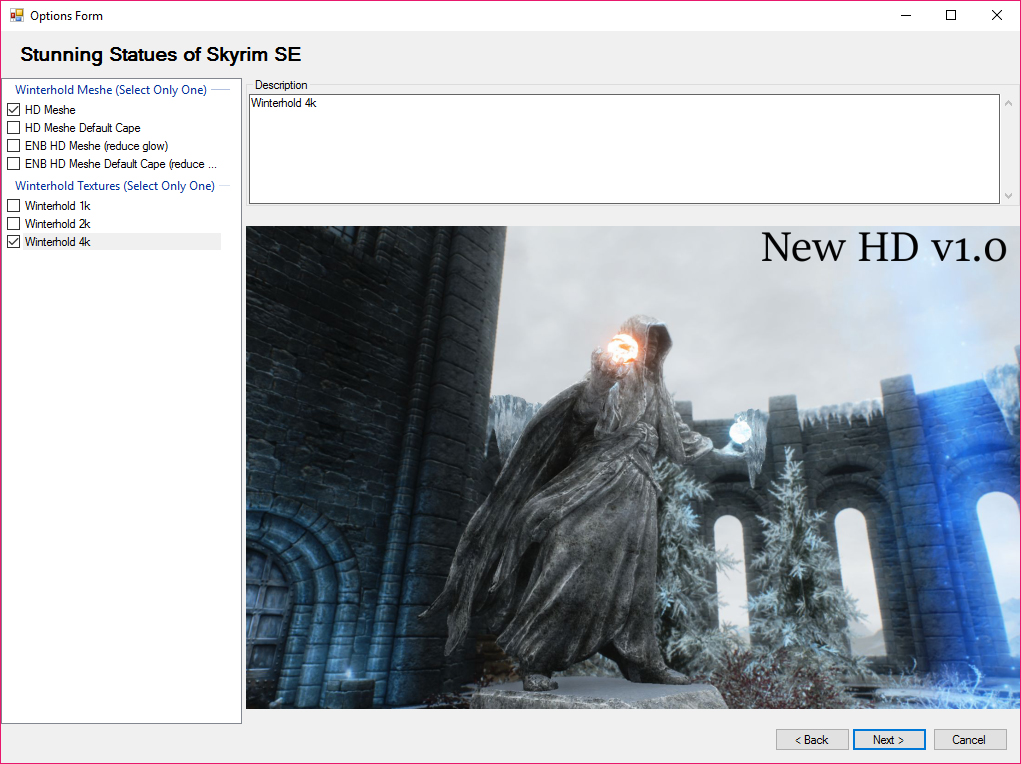Screen dimensions: 1021x764
Task: Click the Stunning Statues of Skyrim SE title
Action: tap(160, 54)
